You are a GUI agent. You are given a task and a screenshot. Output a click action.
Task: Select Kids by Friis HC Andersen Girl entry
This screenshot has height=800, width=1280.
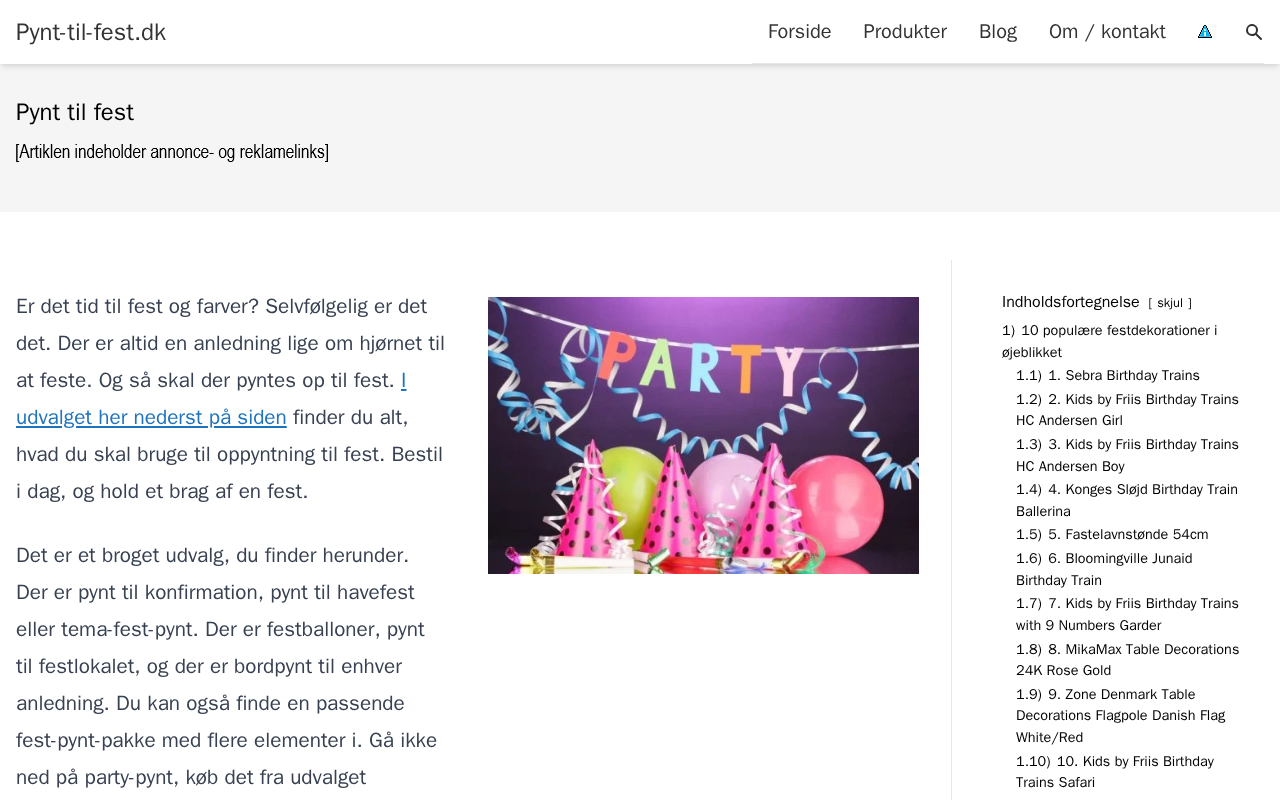click(1127, 410)
